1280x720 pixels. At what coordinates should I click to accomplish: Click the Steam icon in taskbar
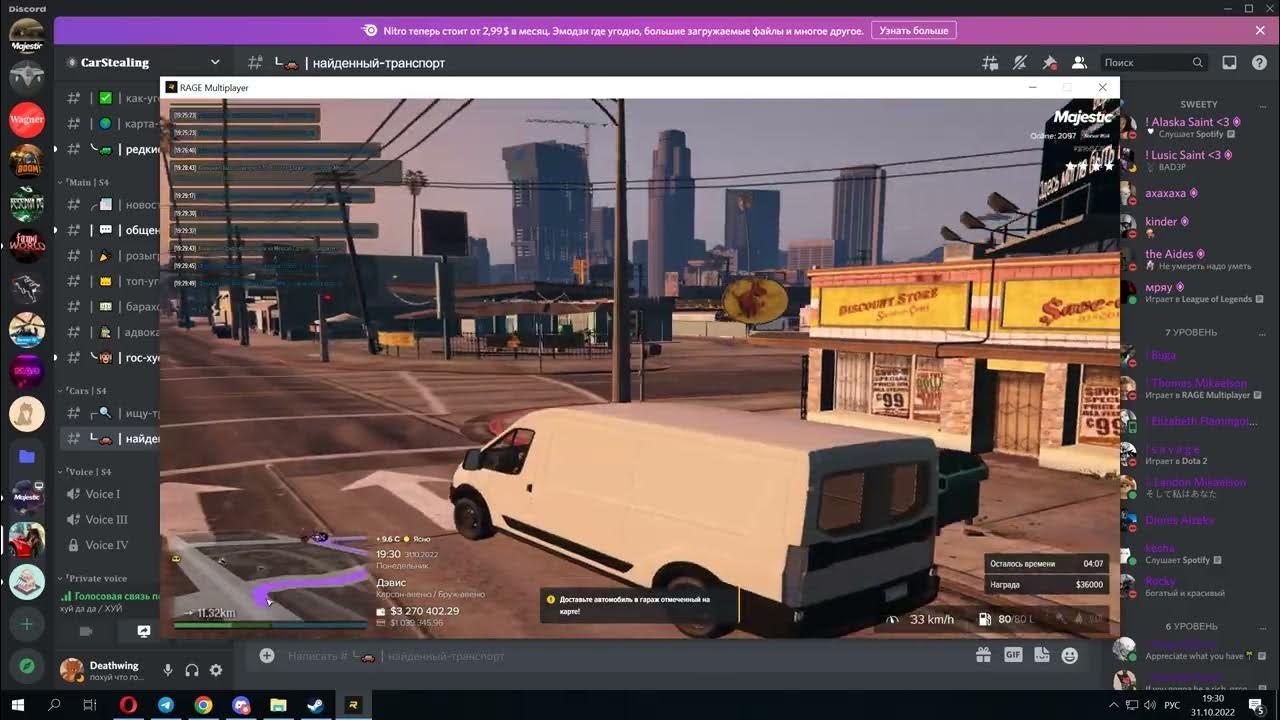click(x=315, y=705)
